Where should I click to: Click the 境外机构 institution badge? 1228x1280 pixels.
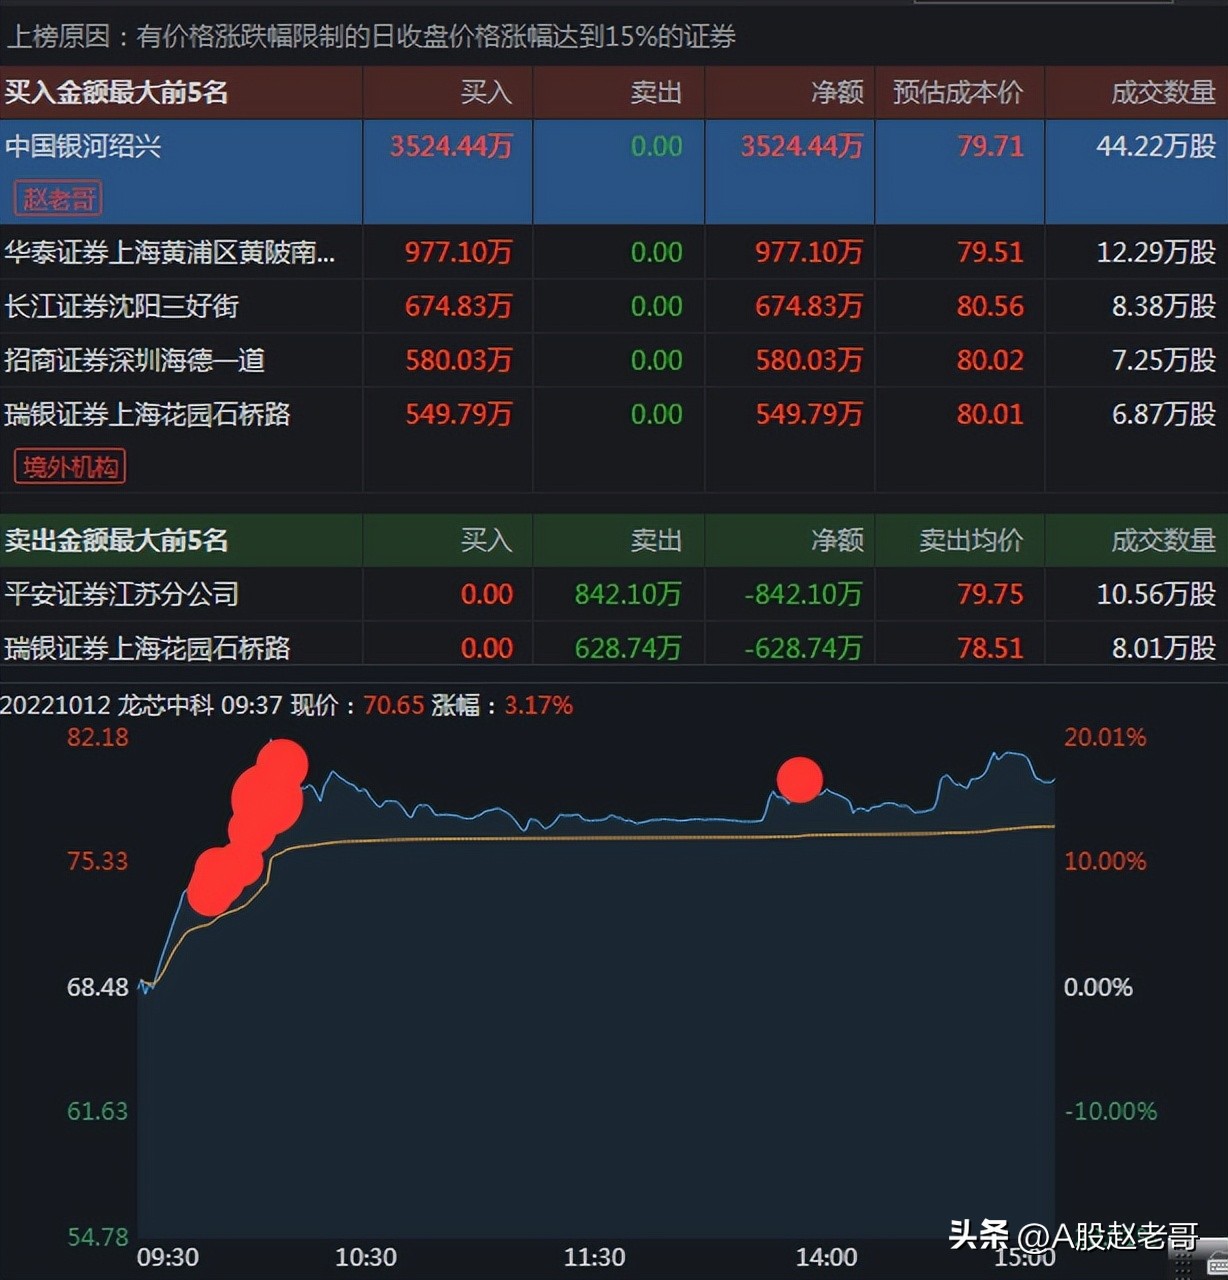tap(68, 466)
